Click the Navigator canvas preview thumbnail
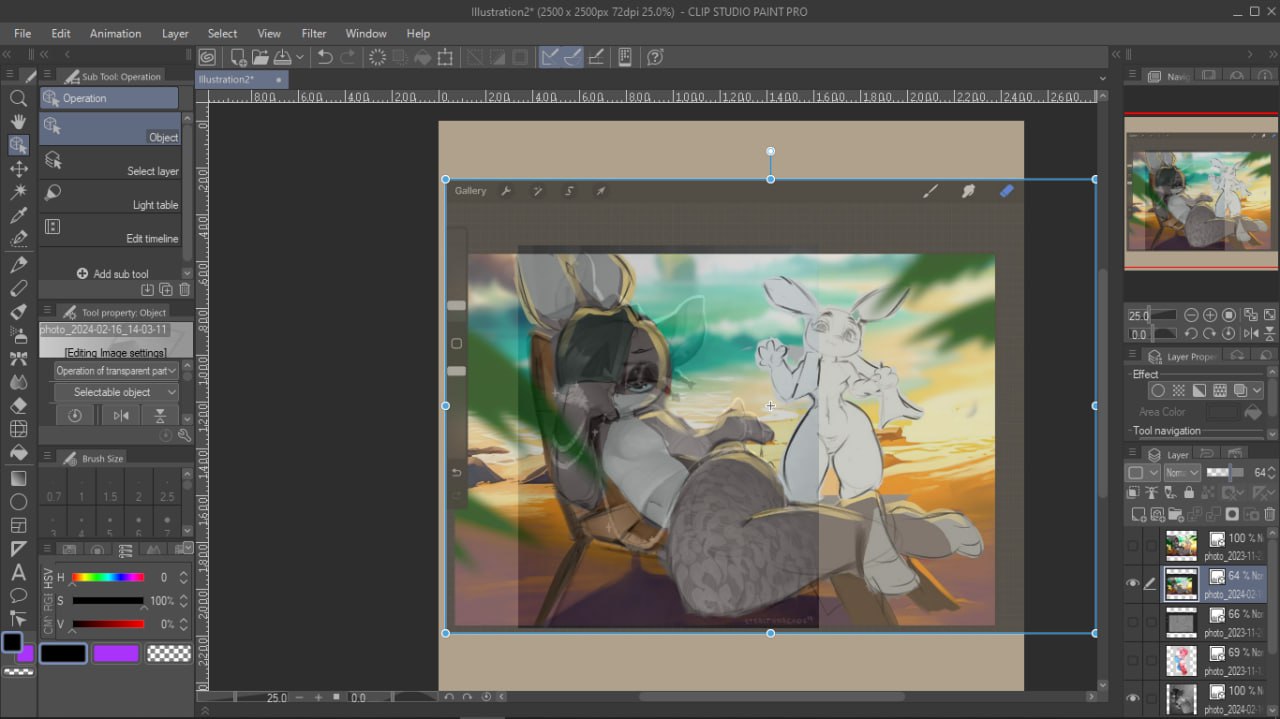The width and height of the screenshot is (1280, 719). 1199,192
